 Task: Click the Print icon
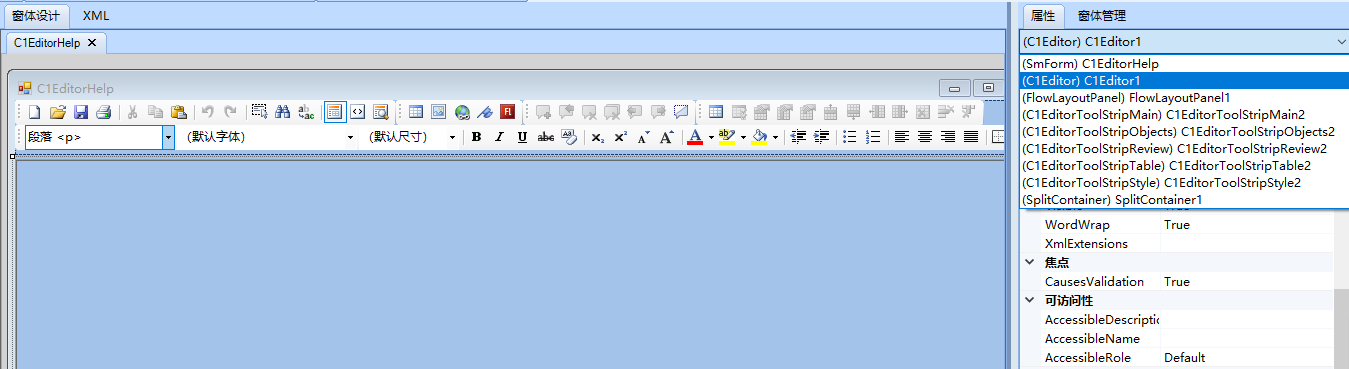pos(103,112)
